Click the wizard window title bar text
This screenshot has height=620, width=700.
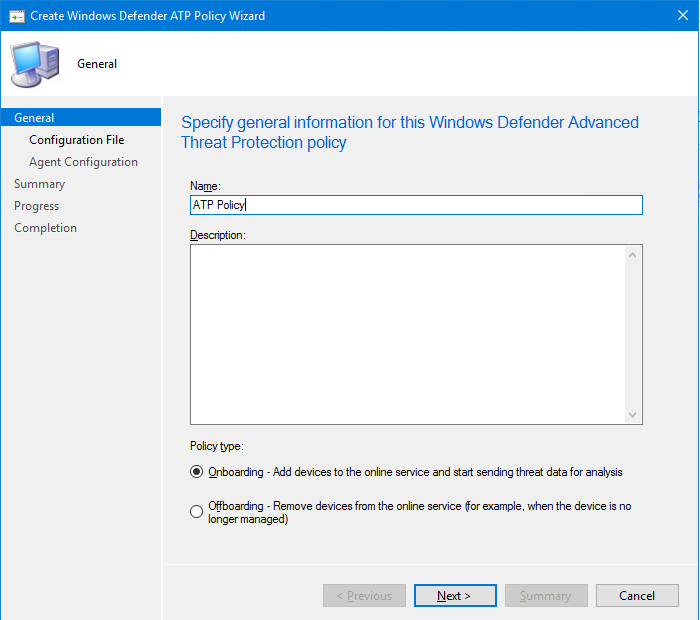(x=148, y=16)
